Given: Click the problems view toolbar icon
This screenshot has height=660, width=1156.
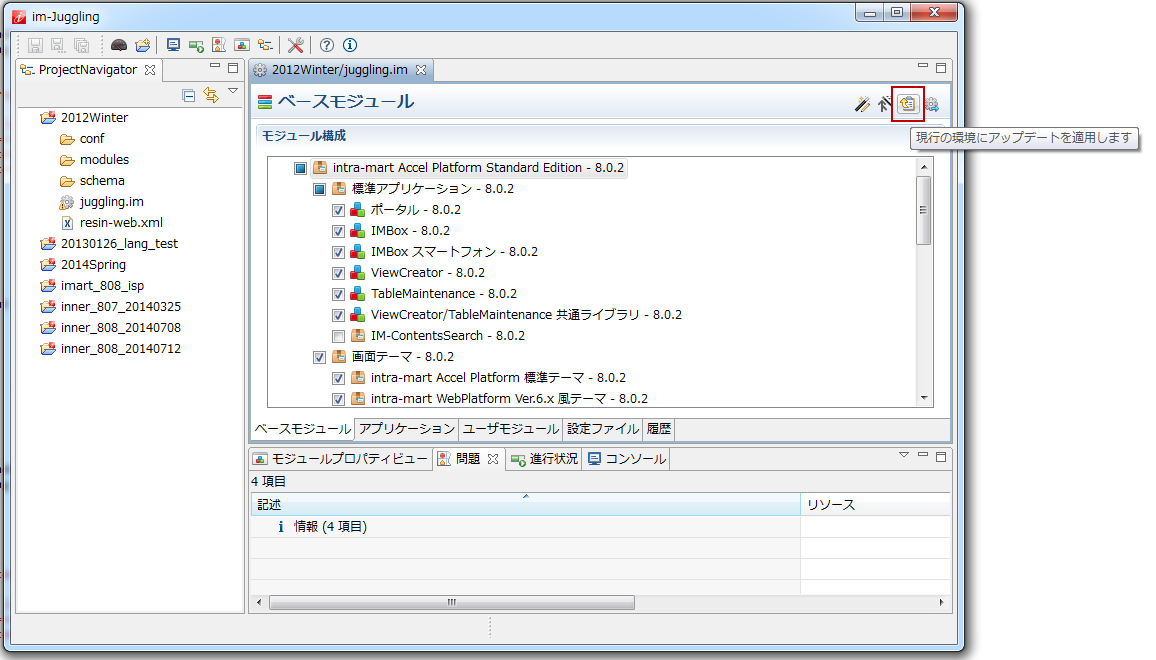Looking at the screenshot, I should [x=219, y=46].
